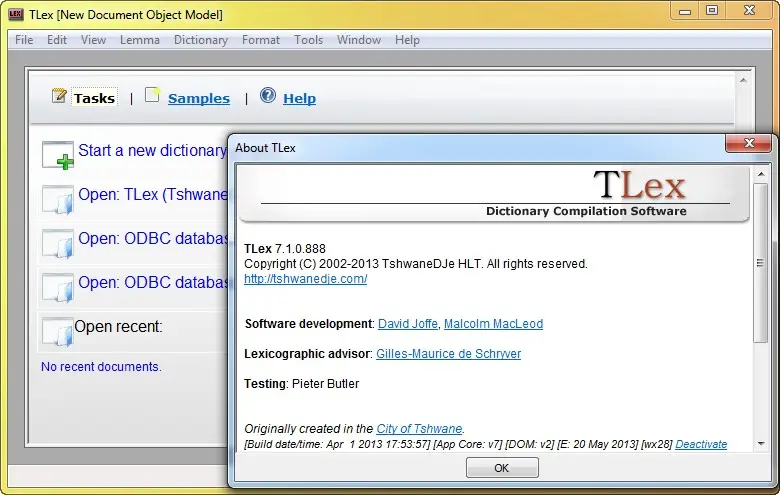This screenshot has height=495, width=780.
Task: Open the David Joffe link
Action: 408,324
